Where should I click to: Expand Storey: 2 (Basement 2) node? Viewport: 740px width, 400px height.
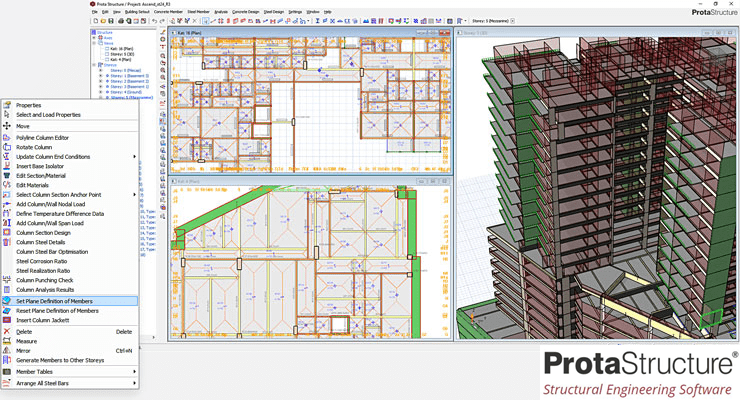pyautogui.click(x=101, y=81)
